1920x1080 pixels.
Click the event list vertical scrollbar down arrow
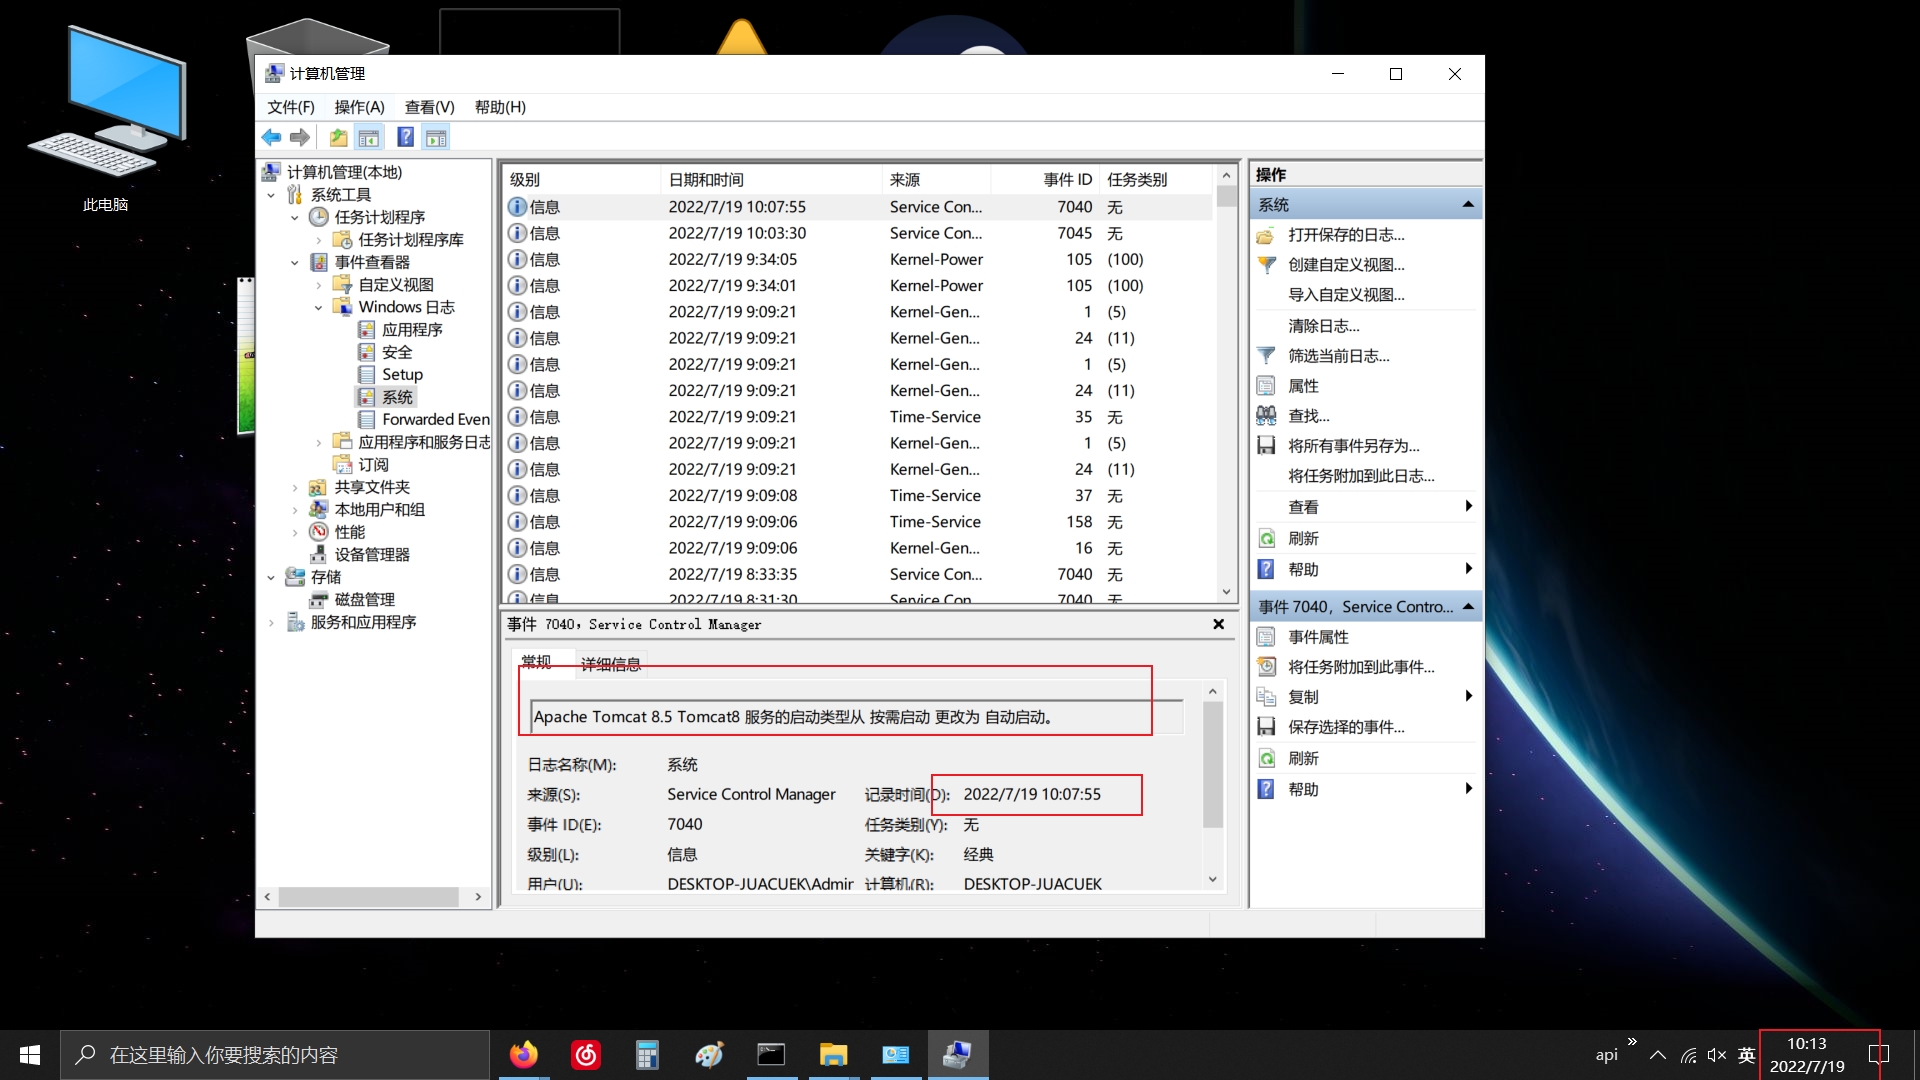coord(1226,591)
